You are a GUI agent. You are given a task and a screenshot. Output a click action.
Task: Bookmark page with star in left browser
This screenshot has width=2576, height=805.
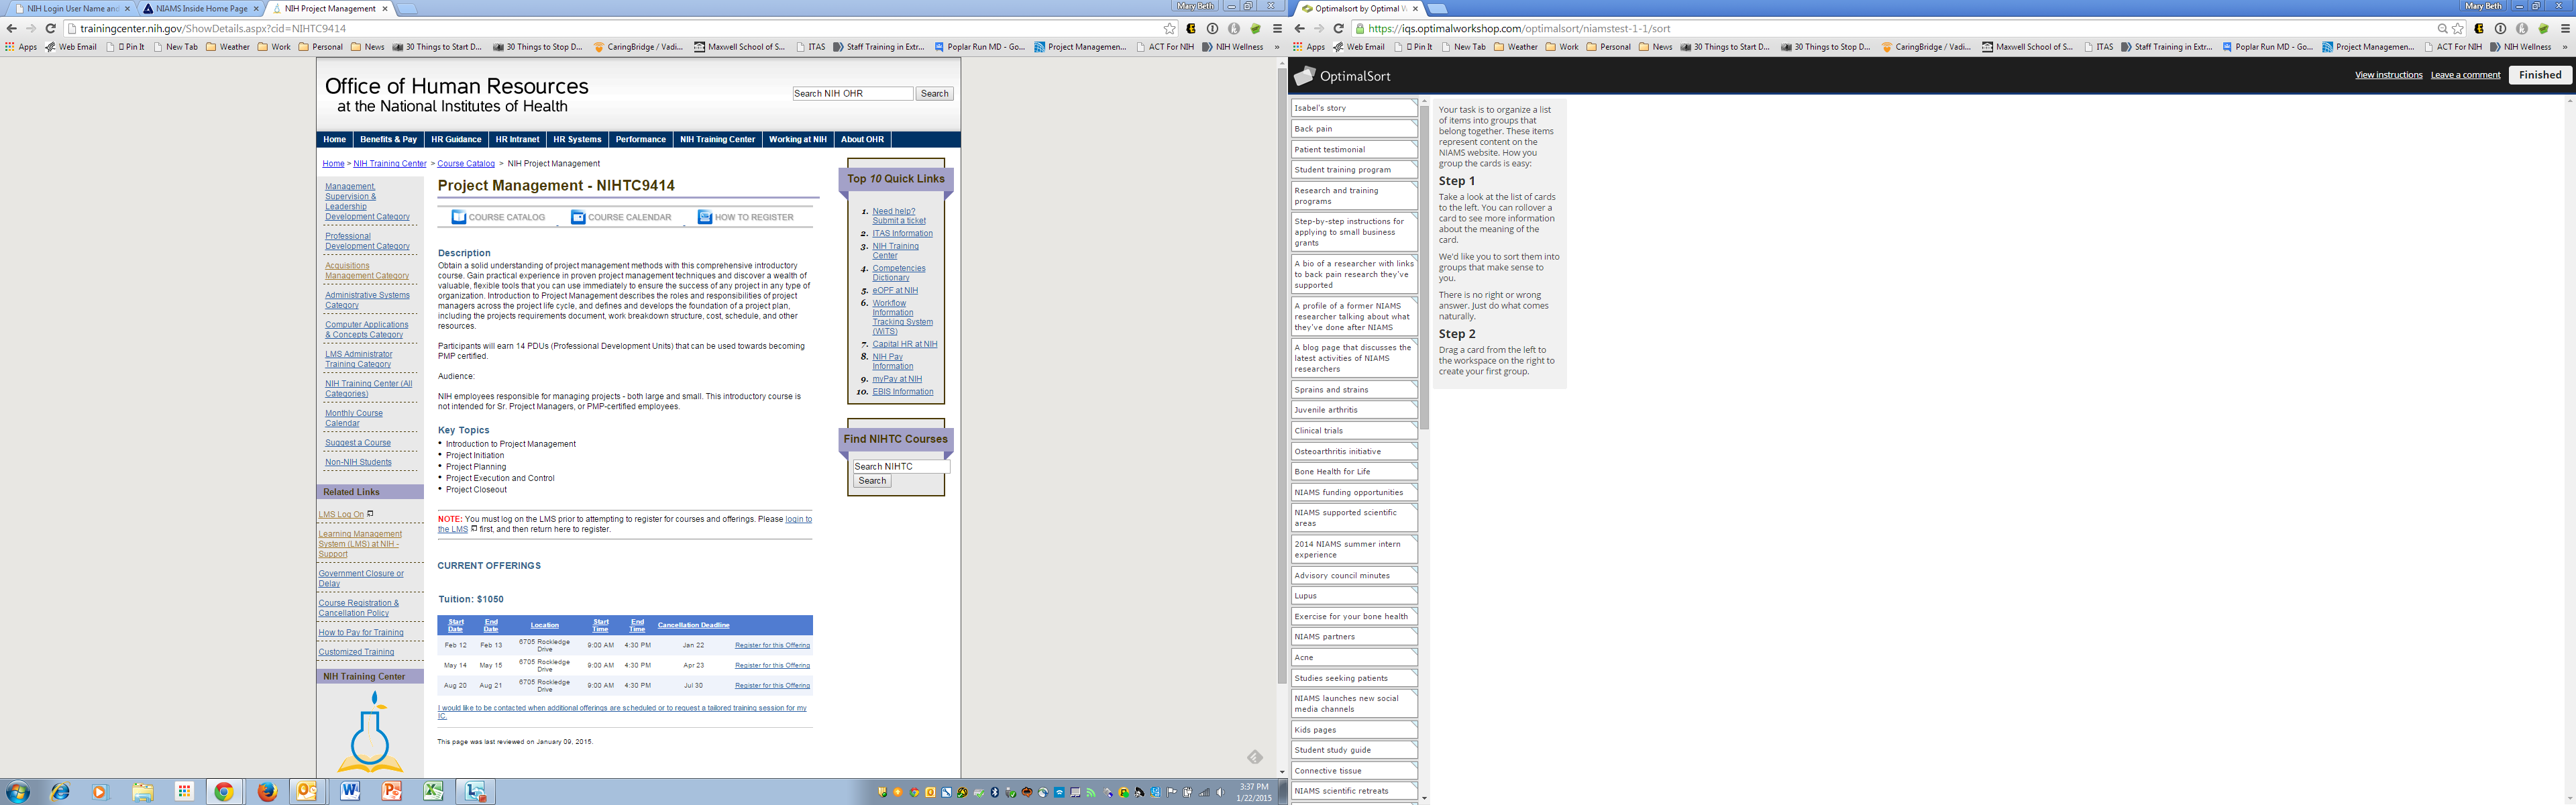pyautogui.click(x=1169, y=29)
